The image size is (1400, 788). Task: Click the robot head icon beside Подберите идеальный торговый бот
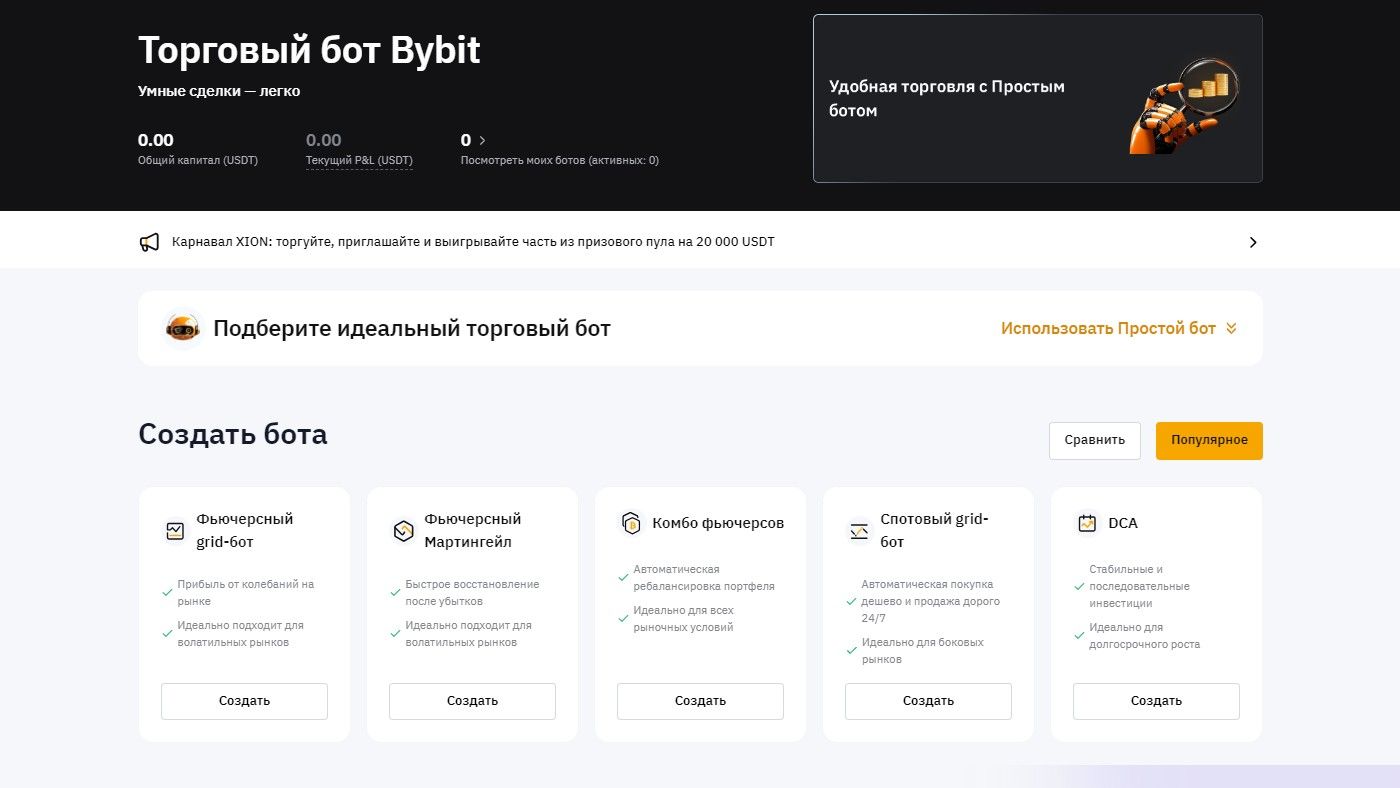tap(182, 328)
